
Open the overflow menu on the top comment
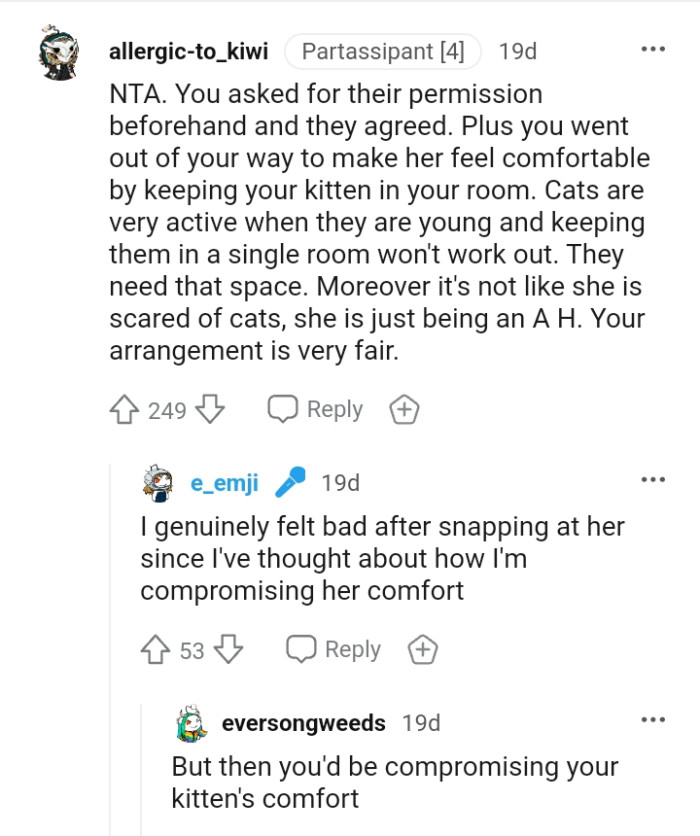point(653,47)
